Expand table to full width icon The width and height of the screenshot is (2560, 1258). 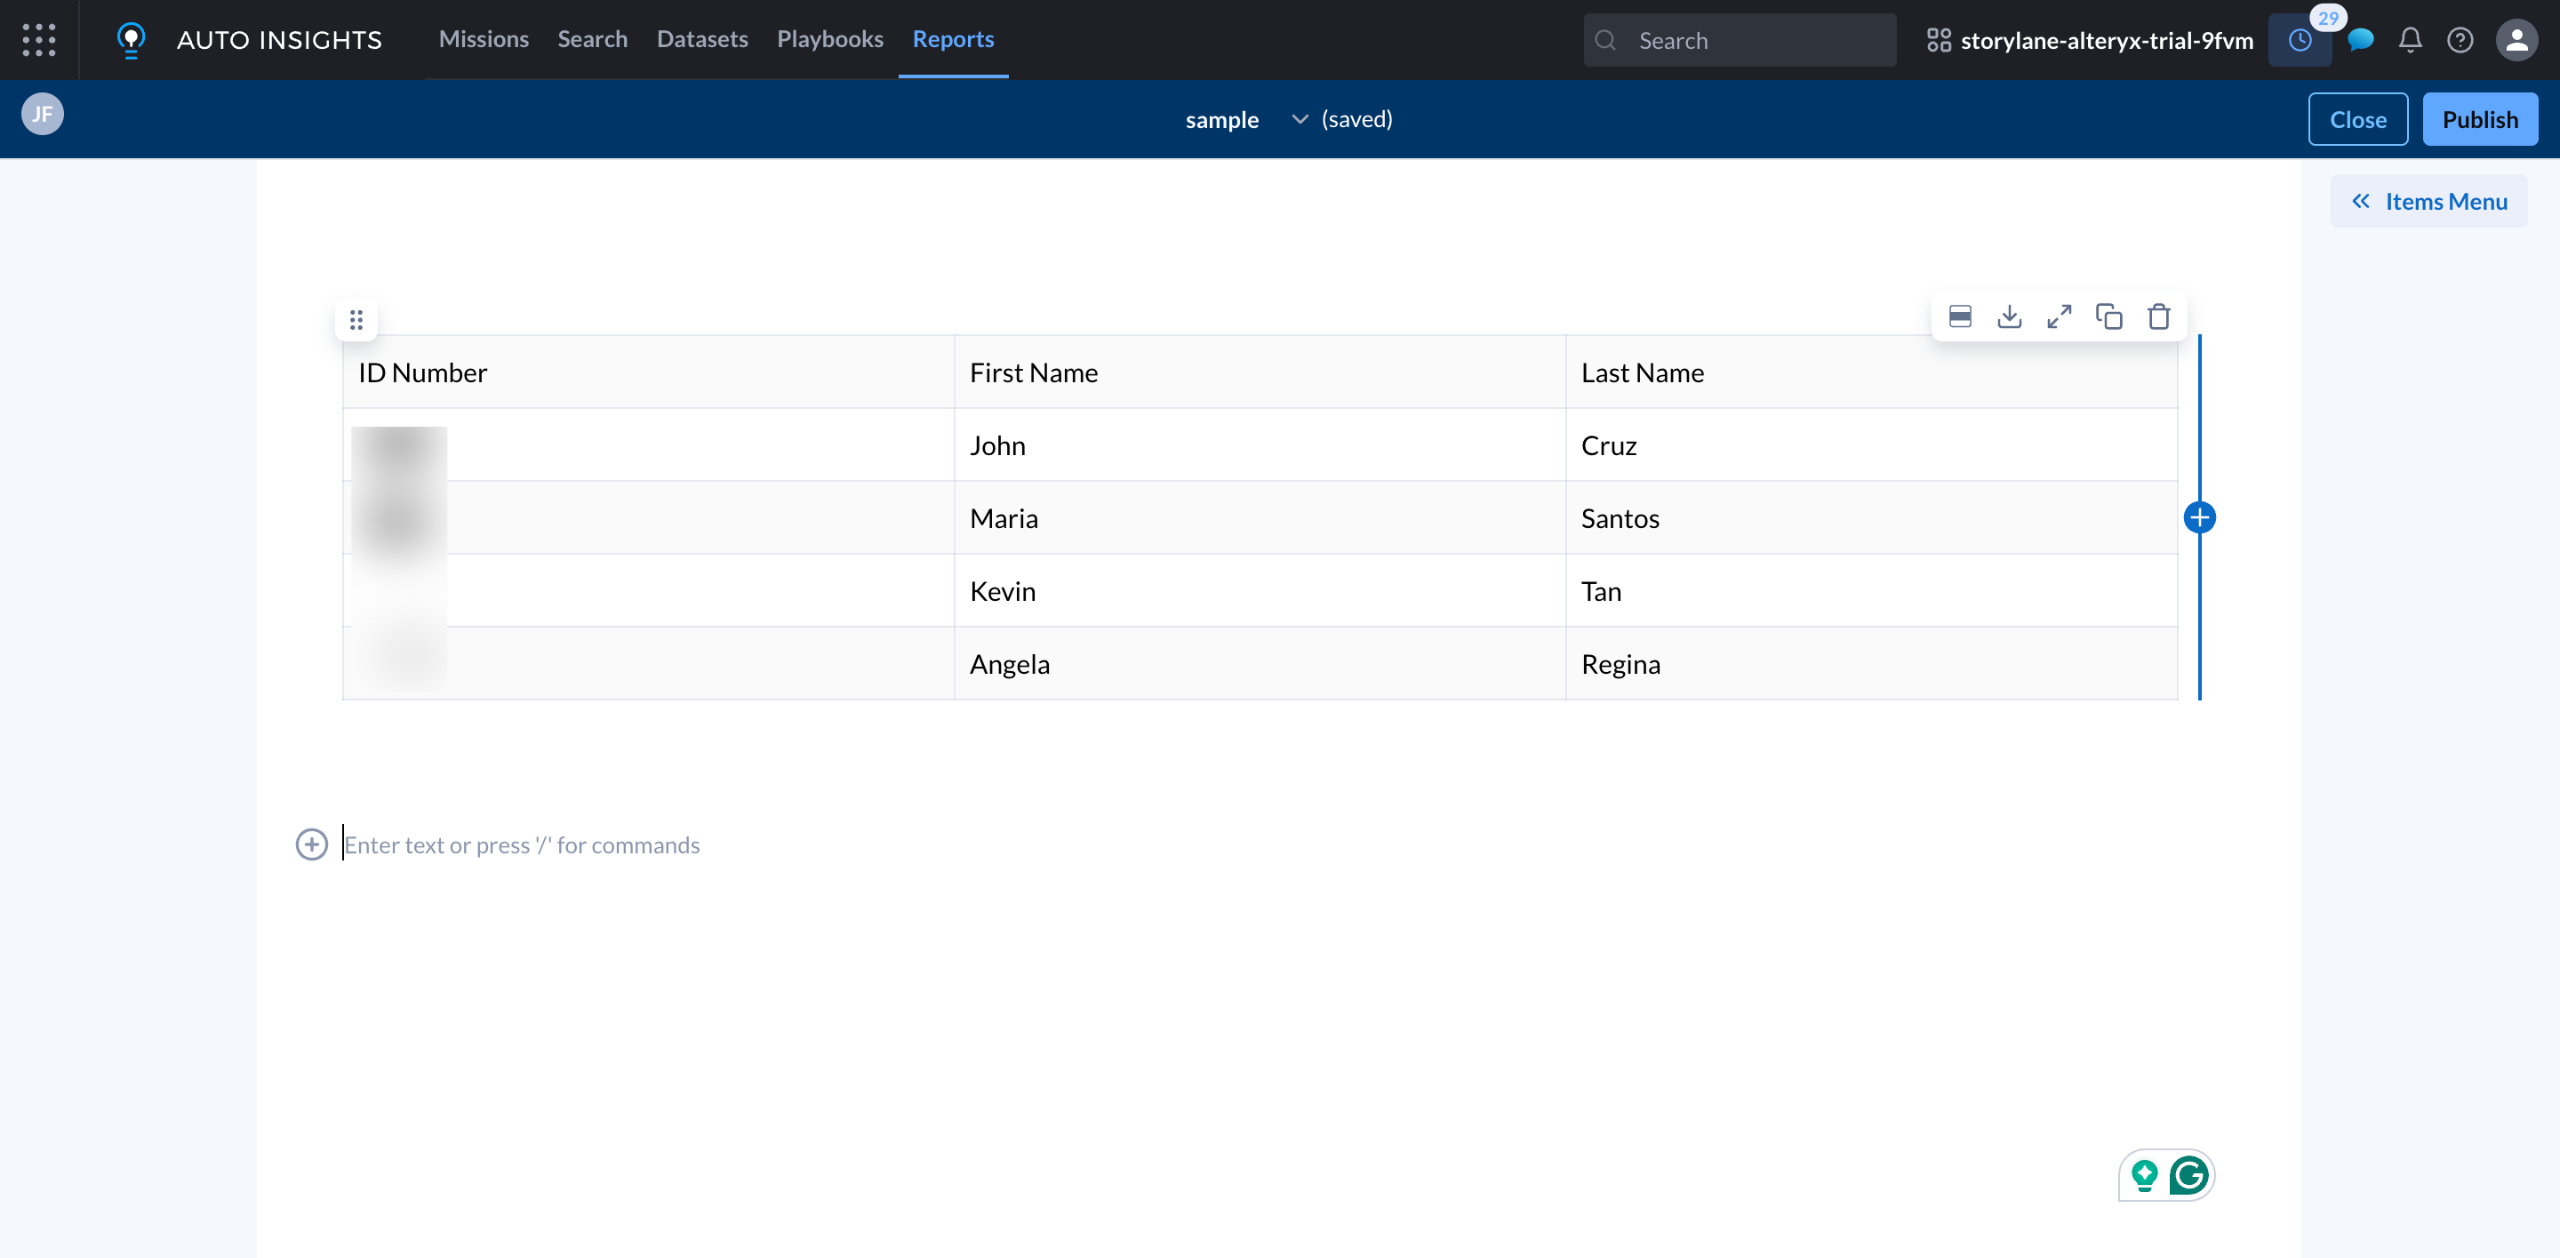2059,317
